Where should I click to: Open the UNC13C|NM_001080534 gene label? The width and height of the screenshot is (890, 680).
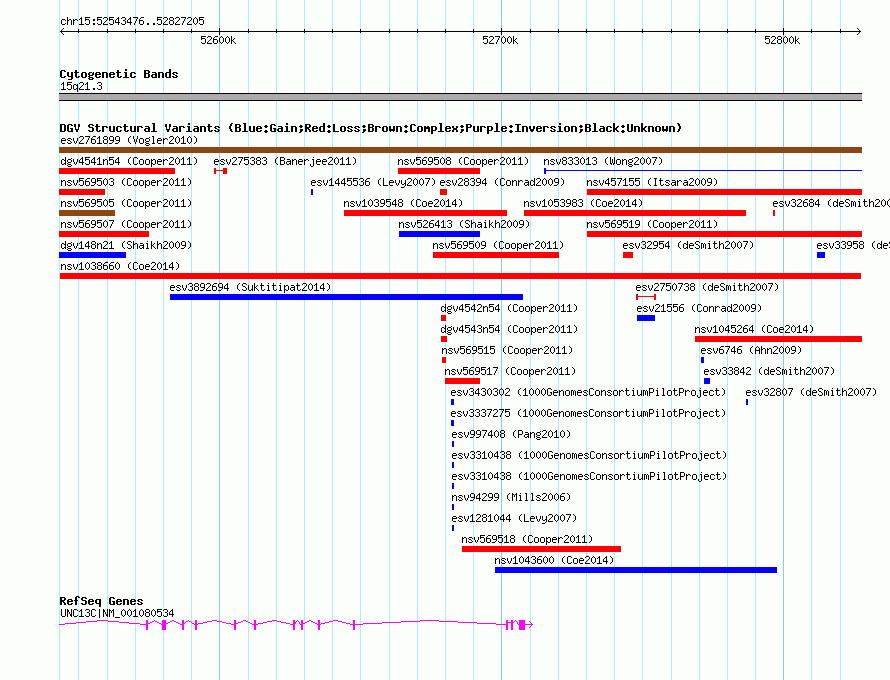117,613
